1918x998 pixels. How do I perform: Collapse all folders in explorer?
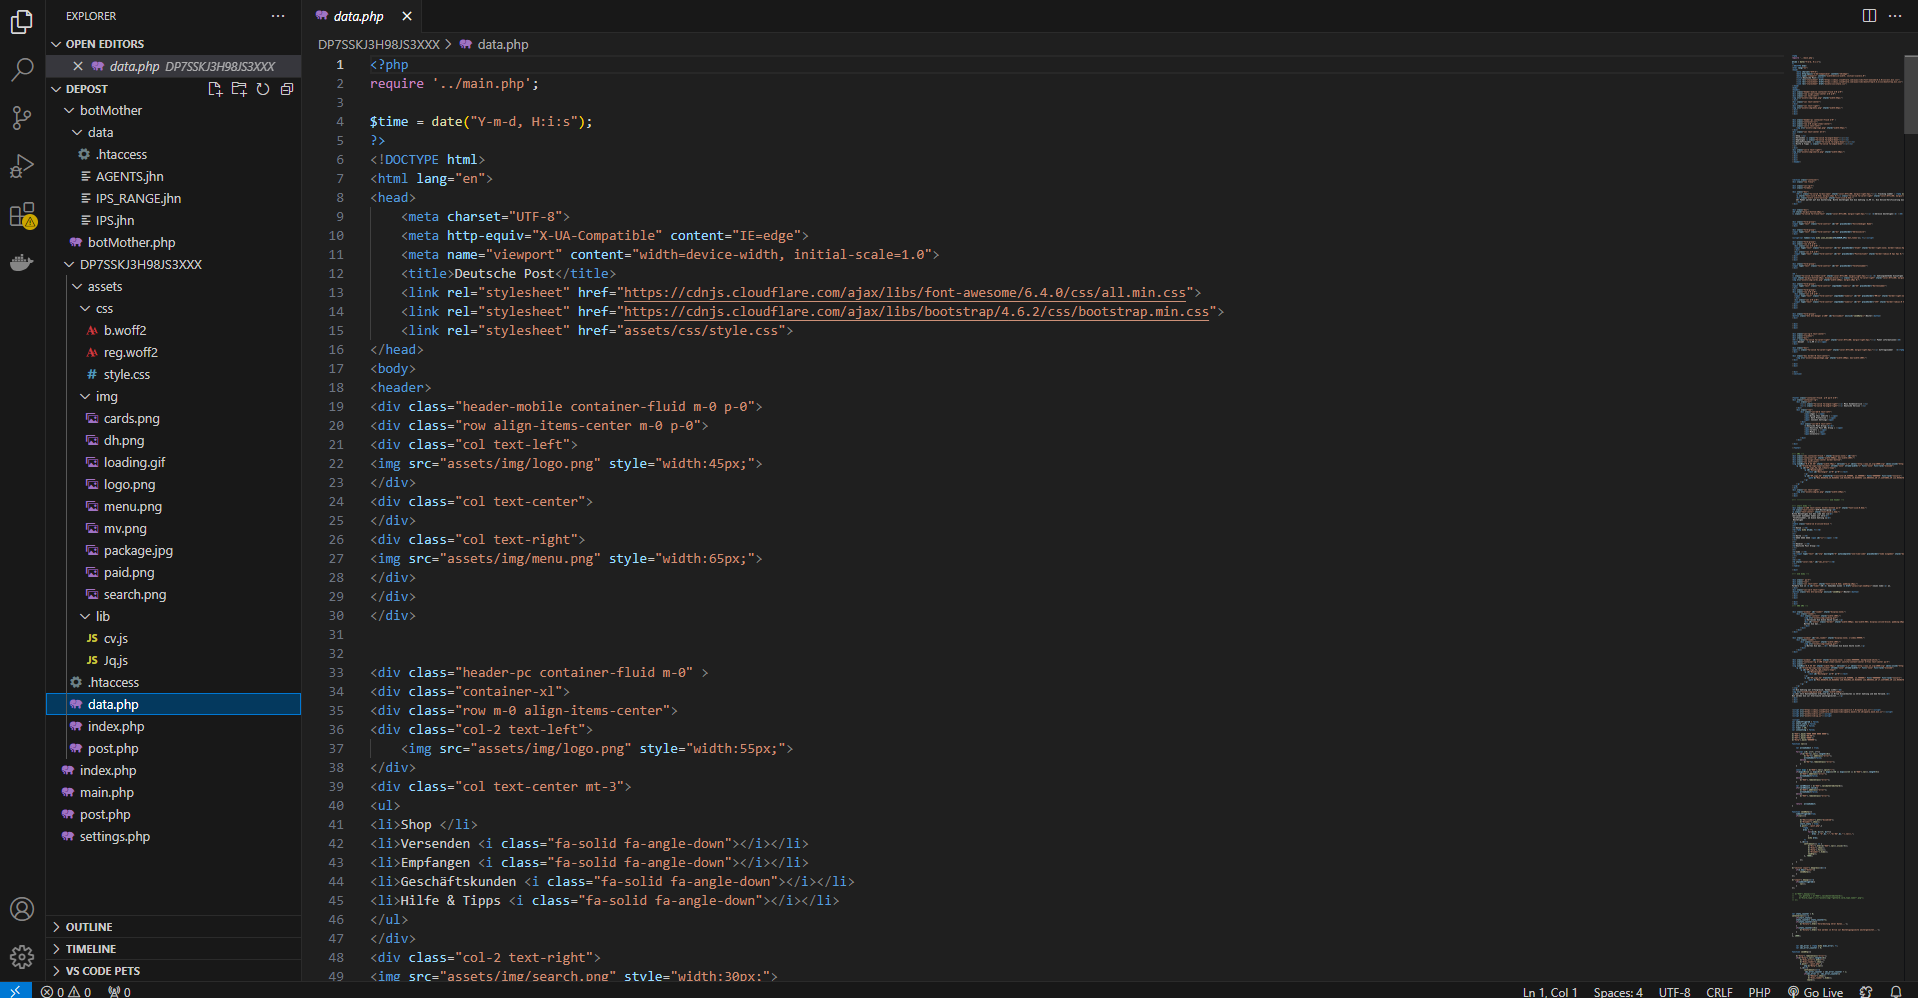point(287,89)
